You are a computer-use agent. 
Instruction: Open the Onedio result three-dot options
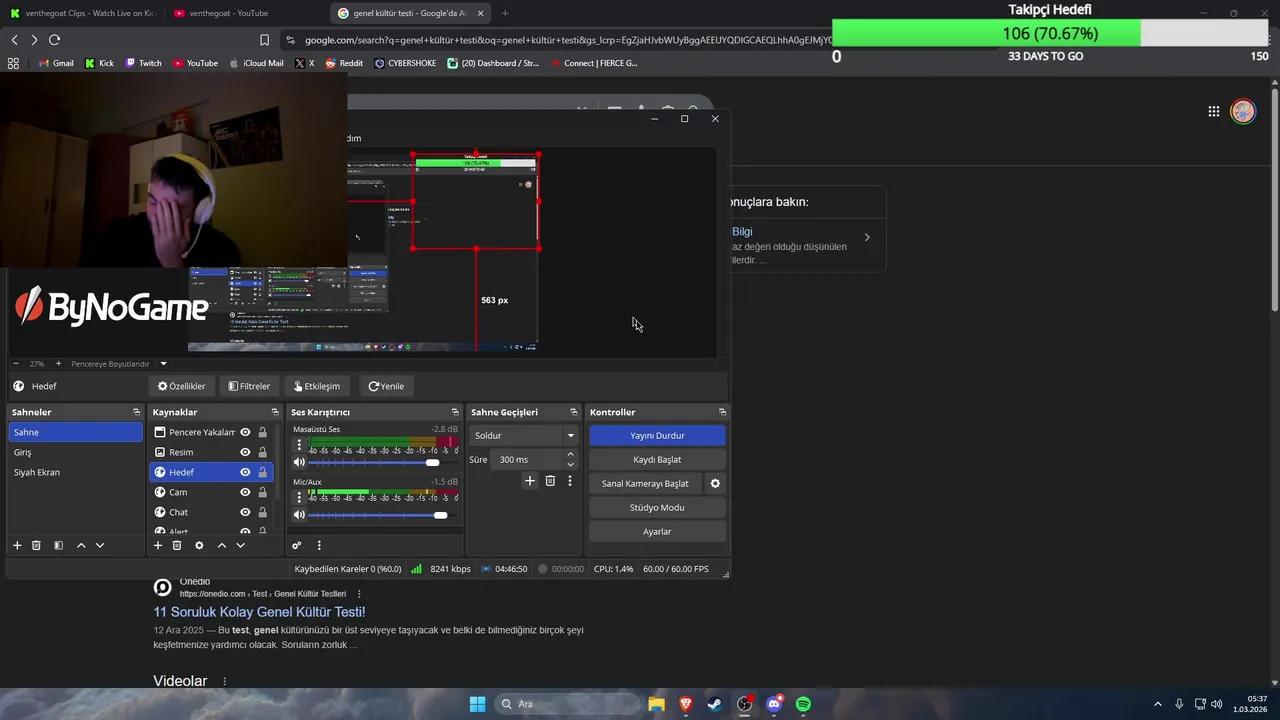click(359, 594)
